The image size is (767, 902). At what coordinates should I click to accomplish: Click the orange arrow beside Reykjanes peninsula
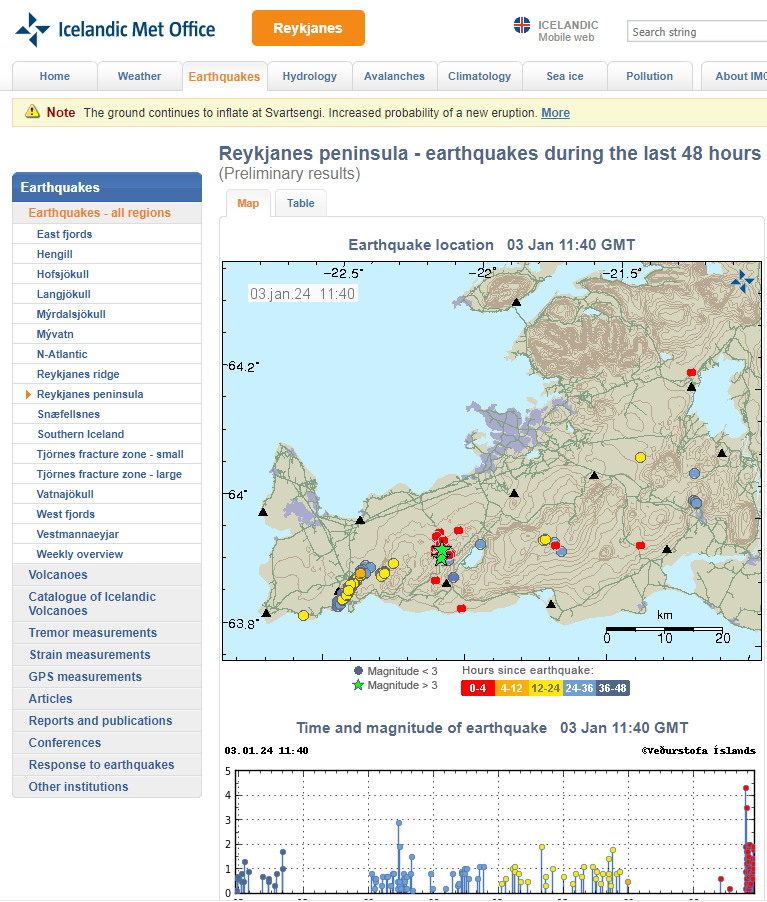(x=29, y=394)
